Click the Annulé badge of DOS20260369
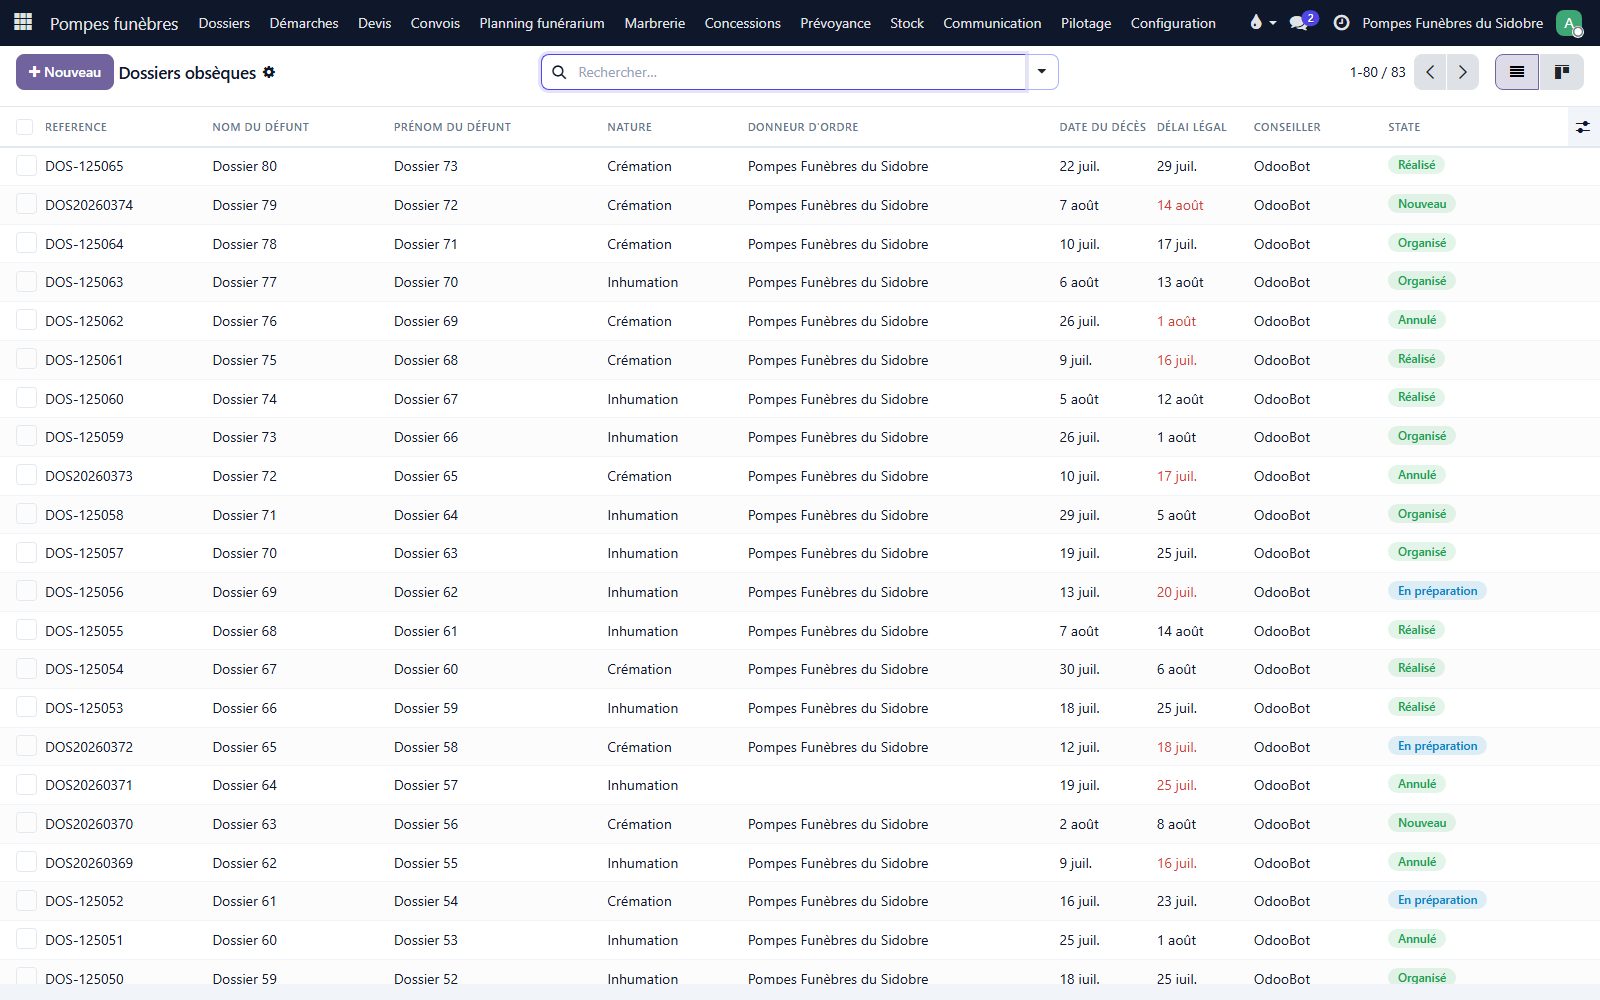1600x1000 pixels. tap(1417, 862)
